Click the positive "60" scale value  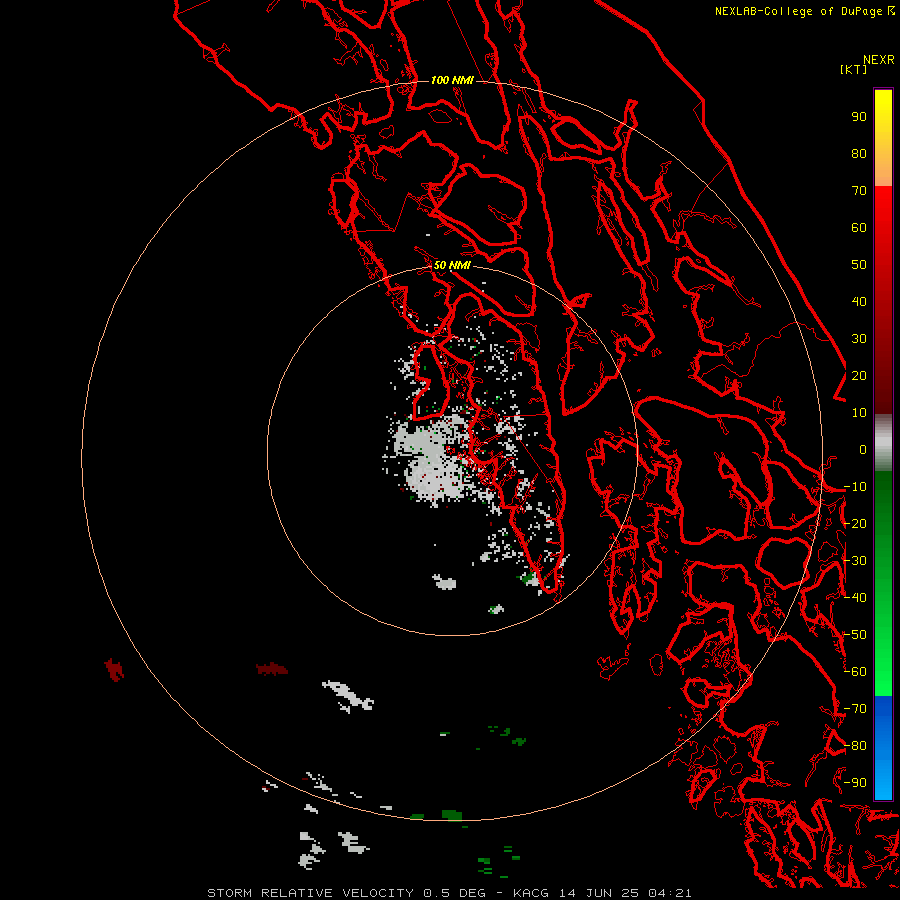(859, 227)
